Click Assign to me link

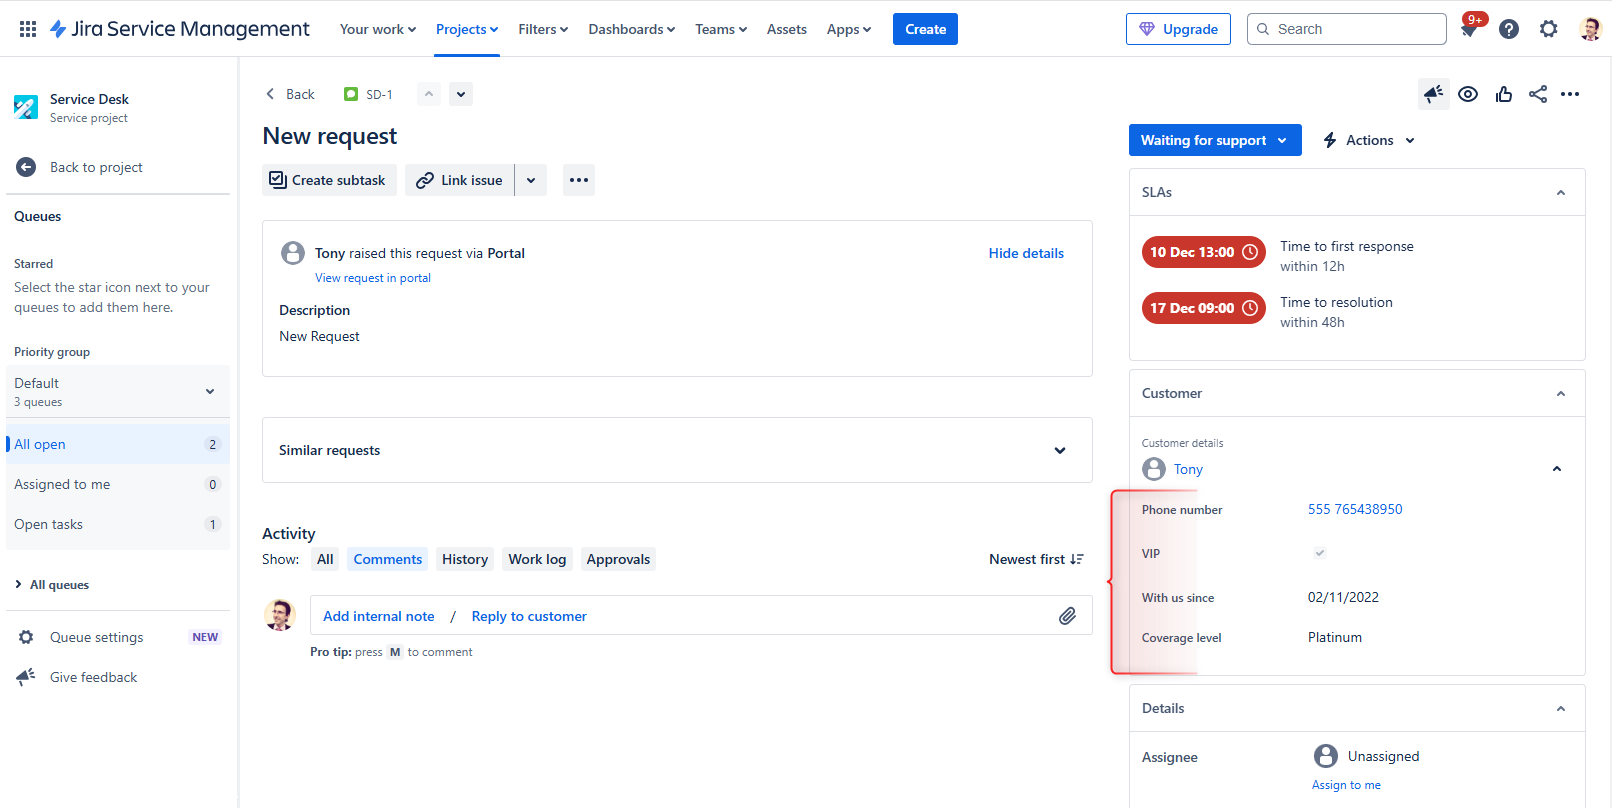tap(1346, 785)
